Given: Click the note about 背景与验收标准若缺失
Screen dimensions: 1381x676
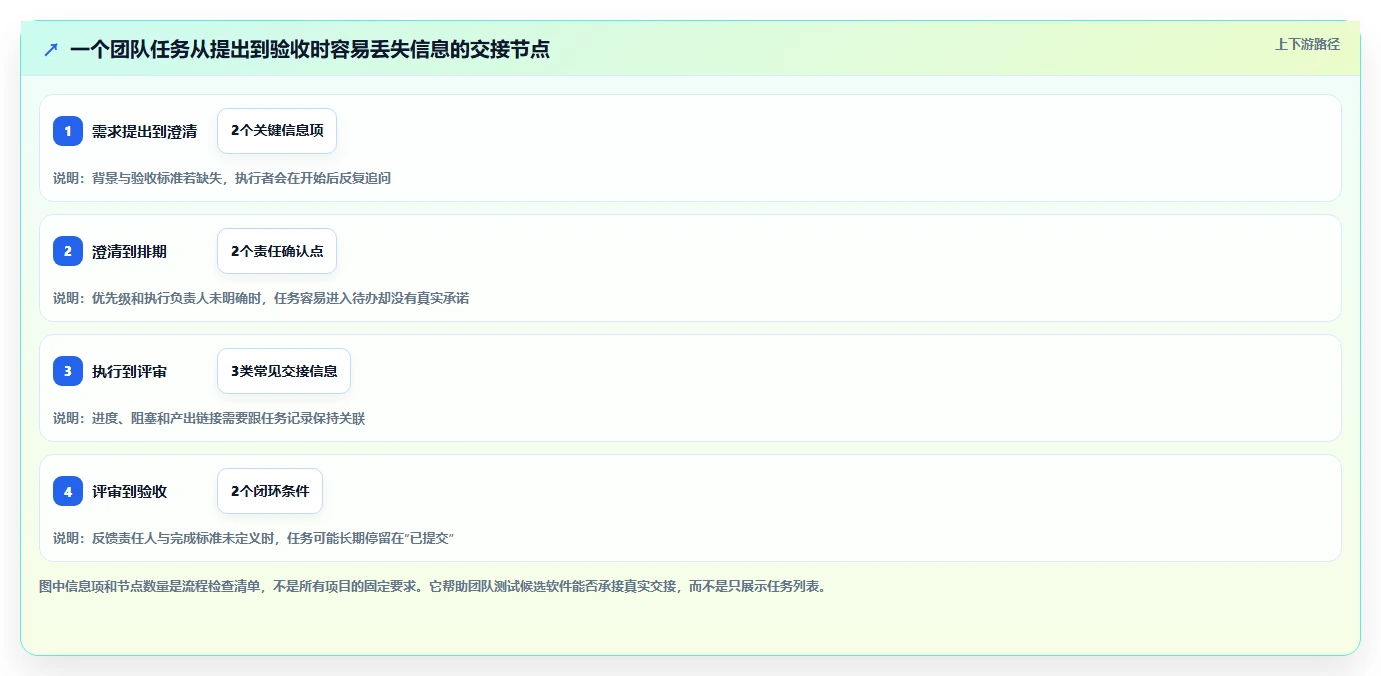Looking at the screenshot, I should pyautogui.click(x=222, y=178).
